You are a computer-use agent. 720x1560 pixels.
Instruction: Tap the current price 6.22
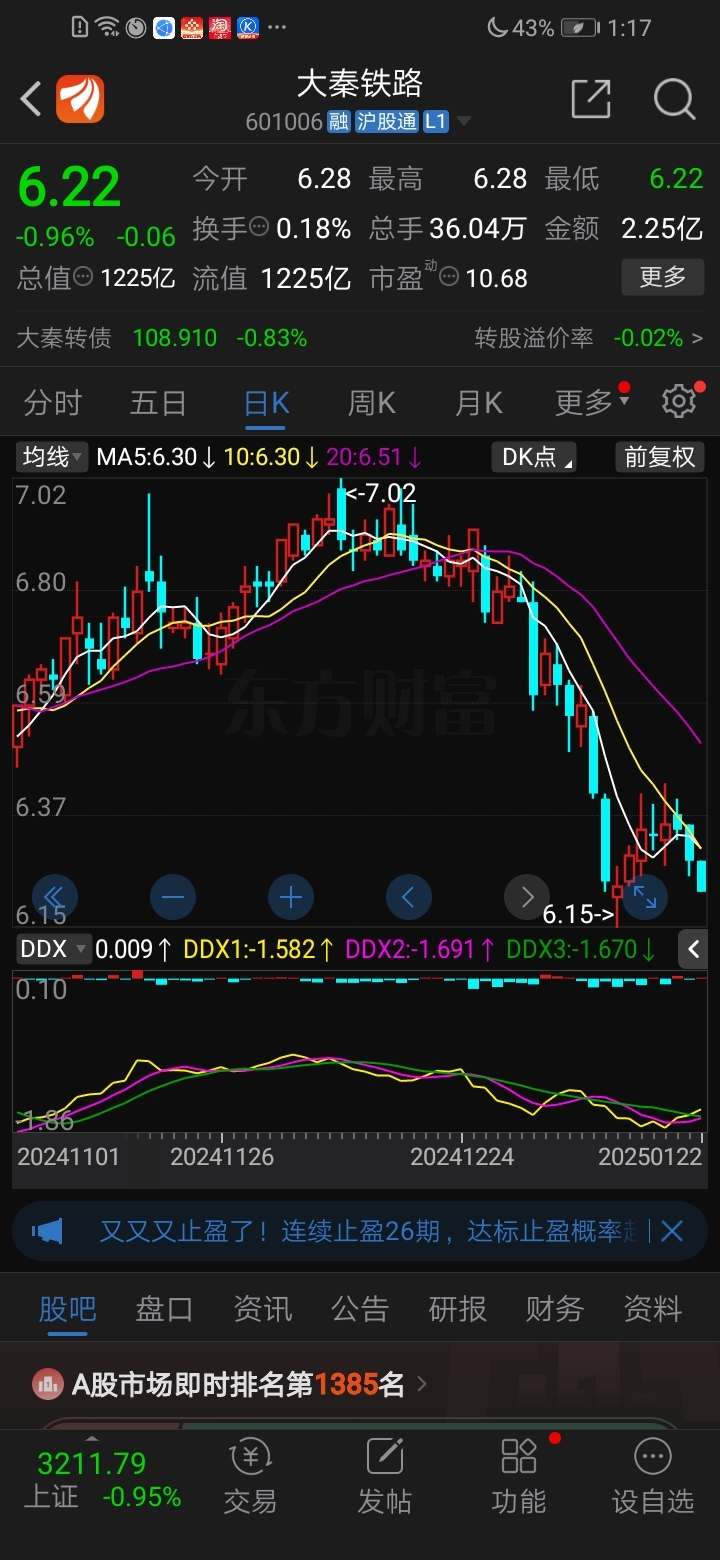(69, 186)
